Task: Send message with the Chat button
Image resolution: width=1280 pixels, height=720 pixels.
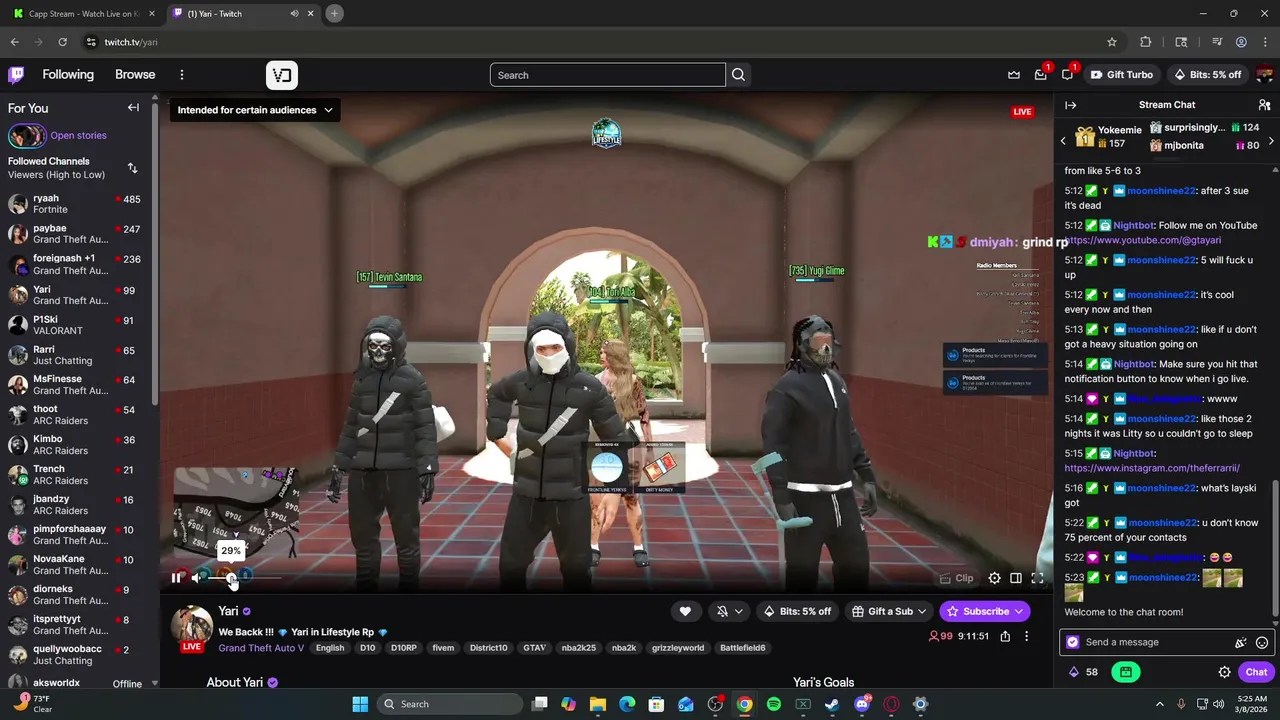Action: 1257,672
